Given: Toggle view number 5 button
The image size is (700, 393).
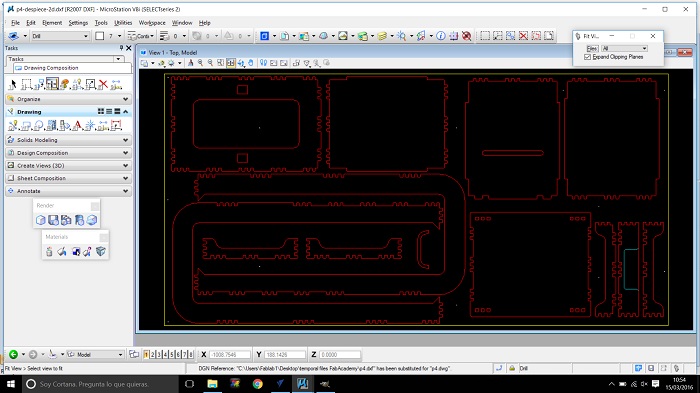Looking at the screenshot, I should tap(171, 355).
